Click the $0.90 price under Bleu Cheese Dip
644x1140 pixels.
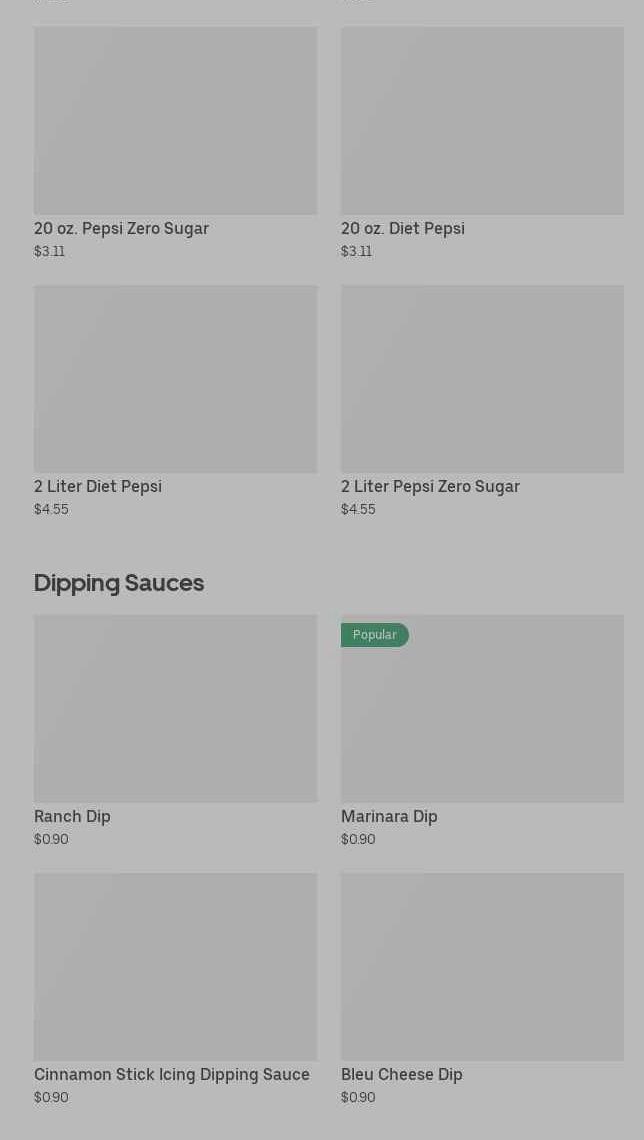(358, 1097)
